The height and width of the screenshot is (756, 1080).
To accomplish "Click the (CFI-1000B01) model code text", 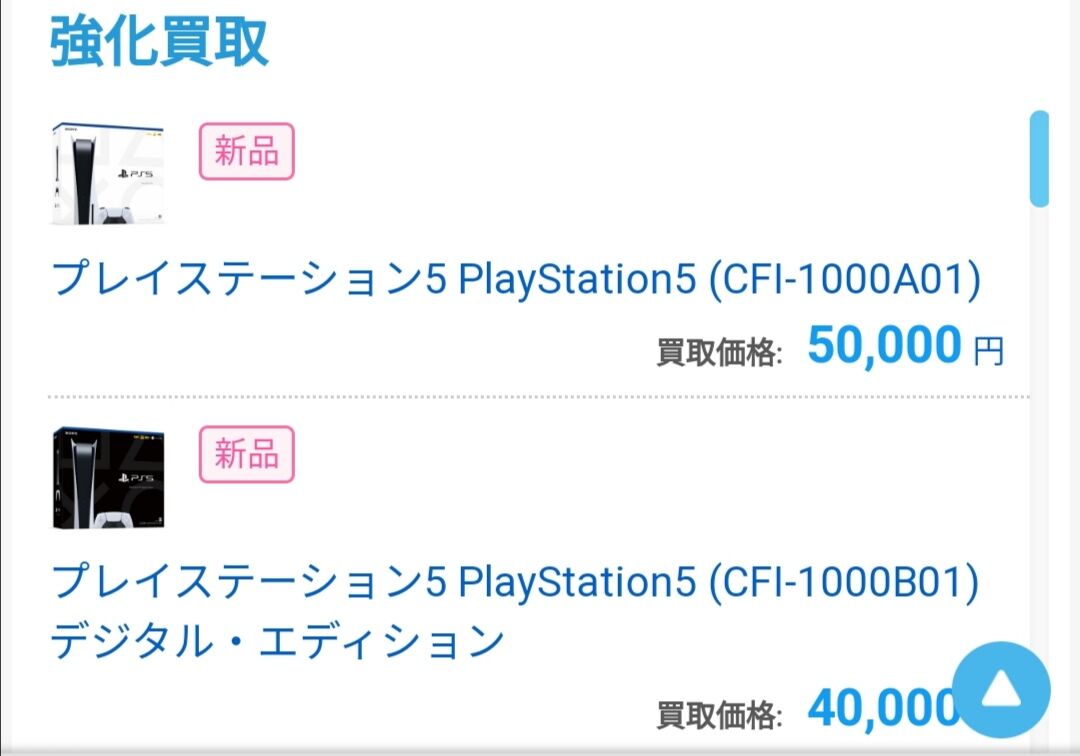I will pos(844,583).
